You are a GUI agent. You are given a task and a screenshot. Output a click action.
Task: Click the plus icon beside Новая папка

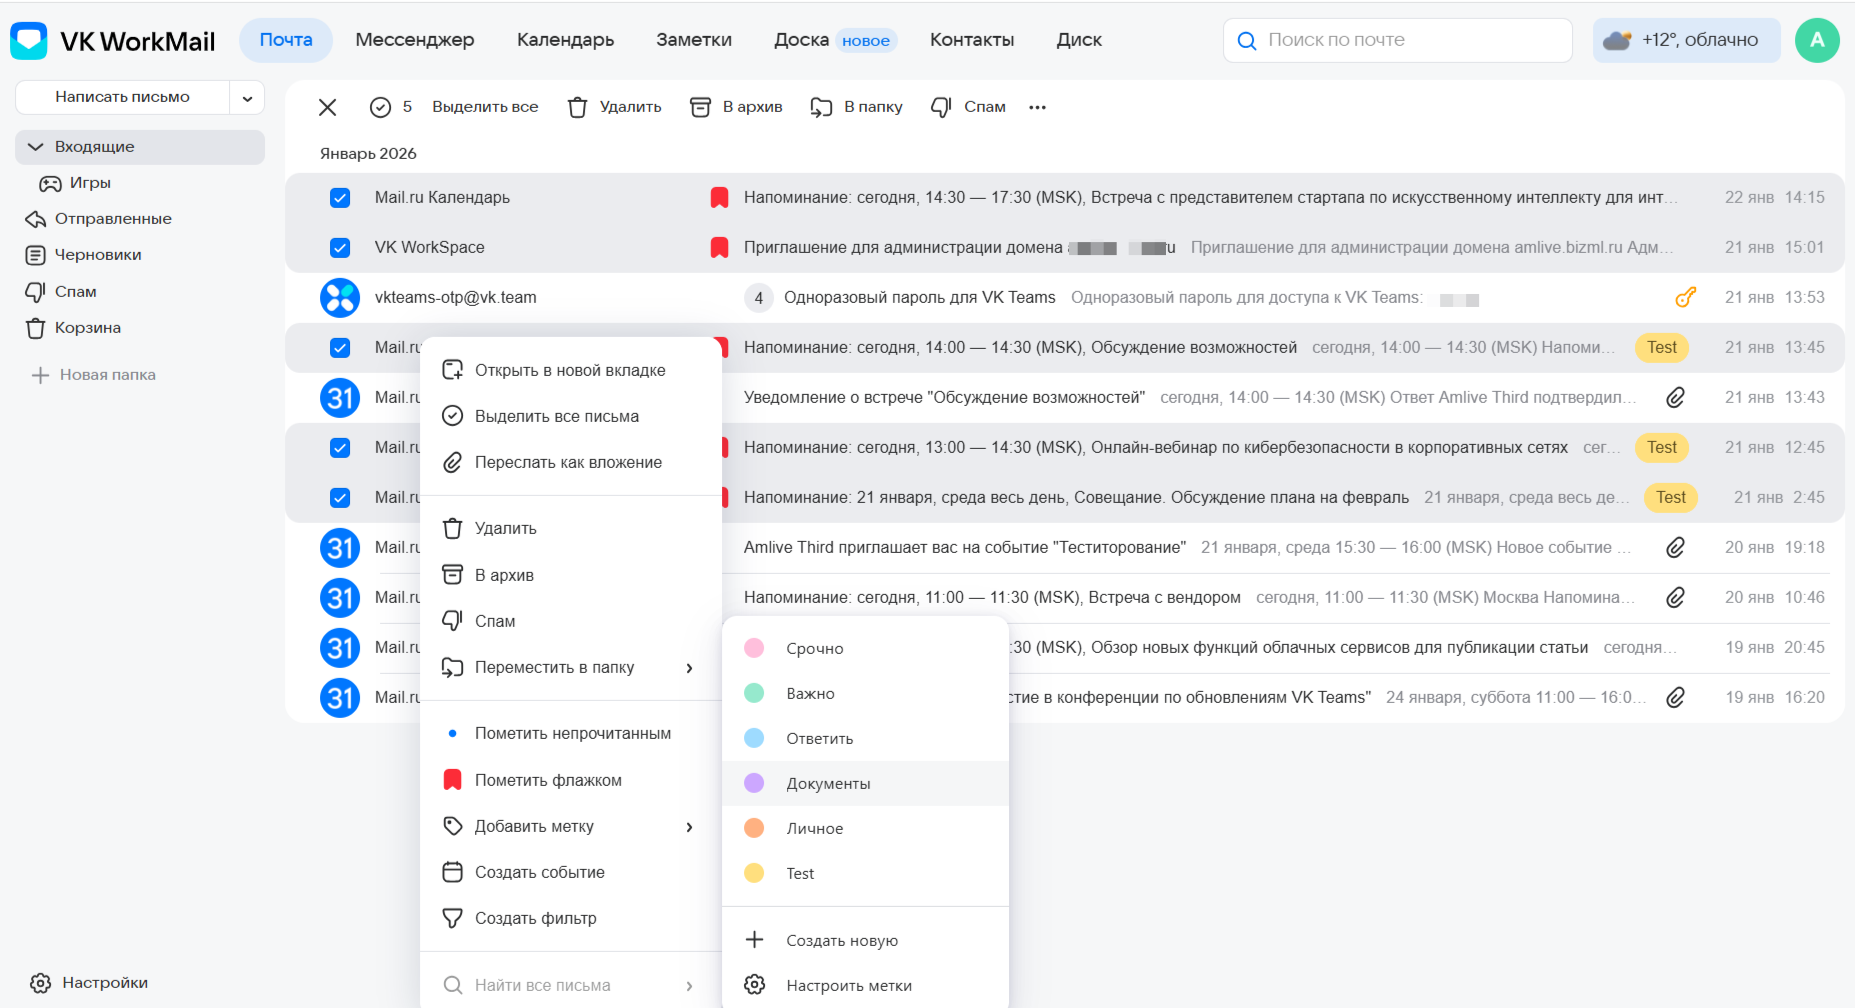[x=40, y=375]
